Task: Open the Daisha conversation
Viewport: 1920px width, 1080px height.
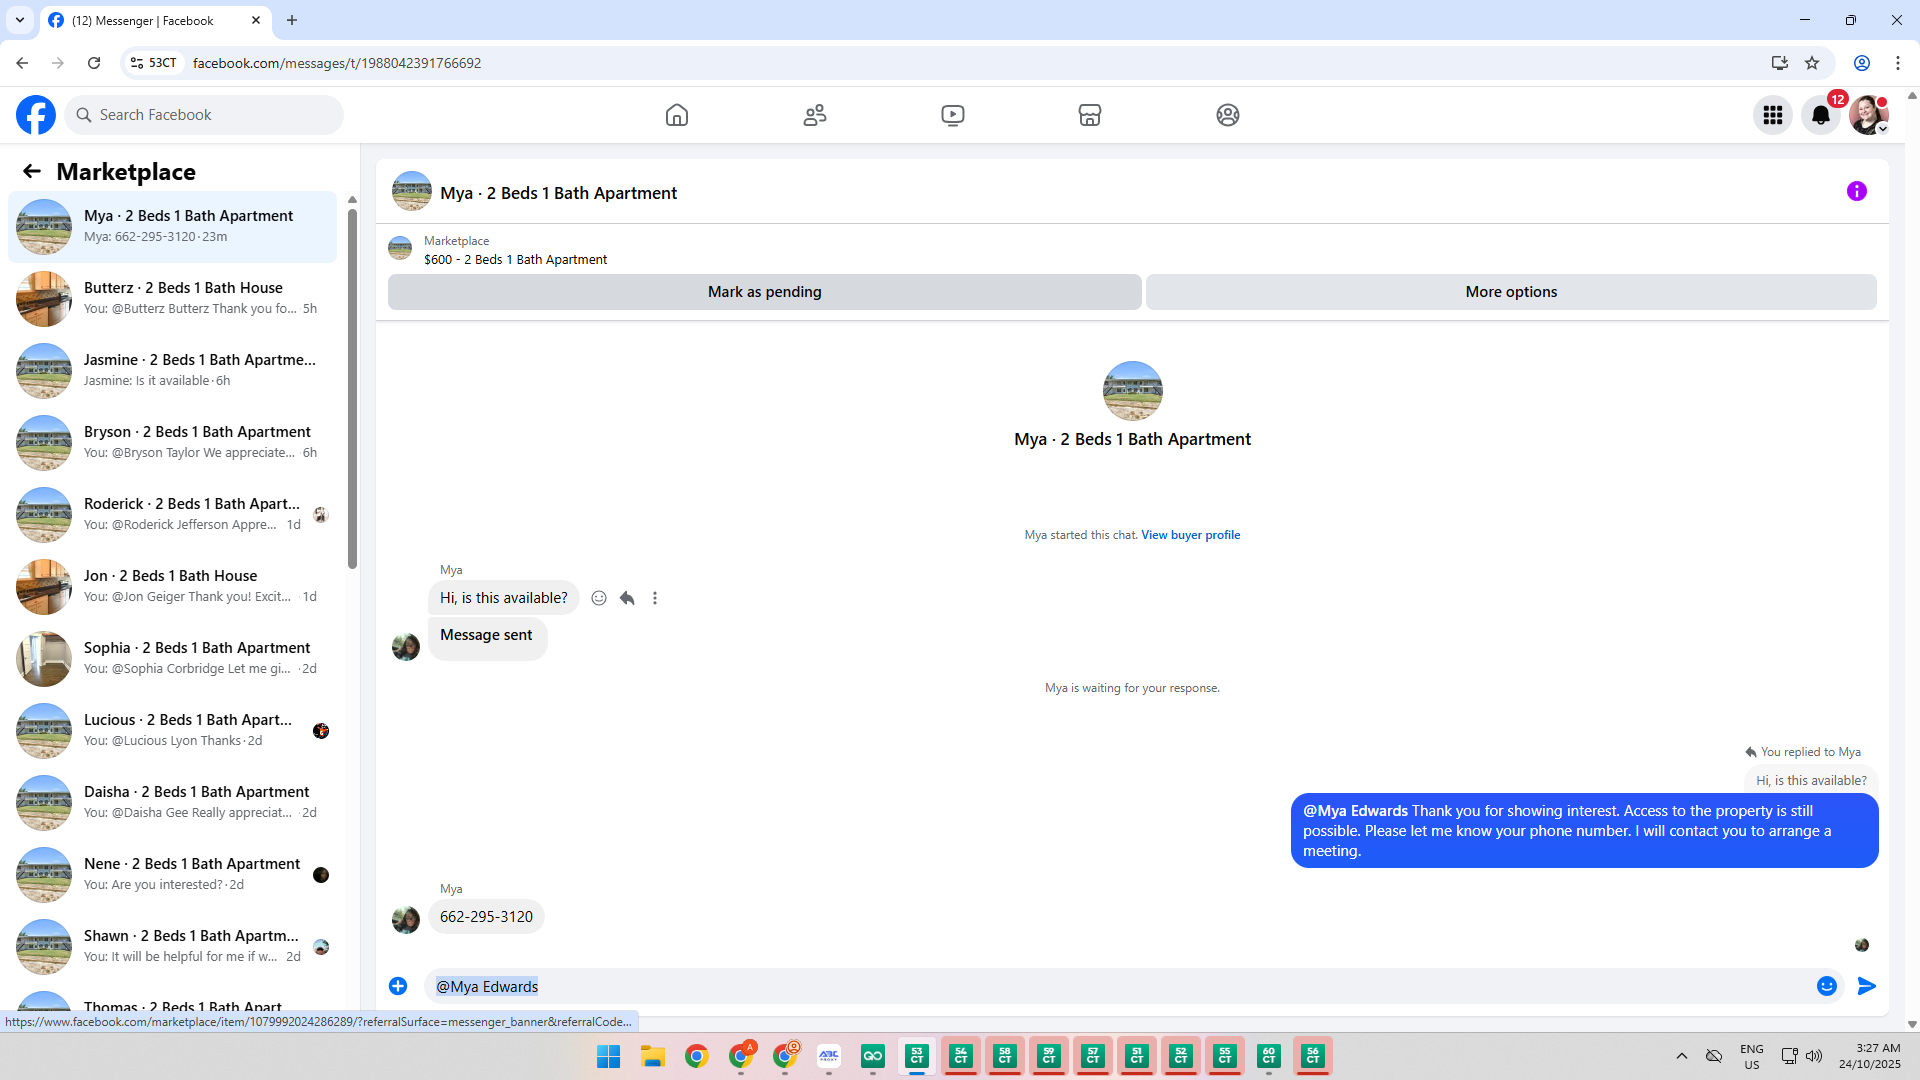Action: point(172,803)
